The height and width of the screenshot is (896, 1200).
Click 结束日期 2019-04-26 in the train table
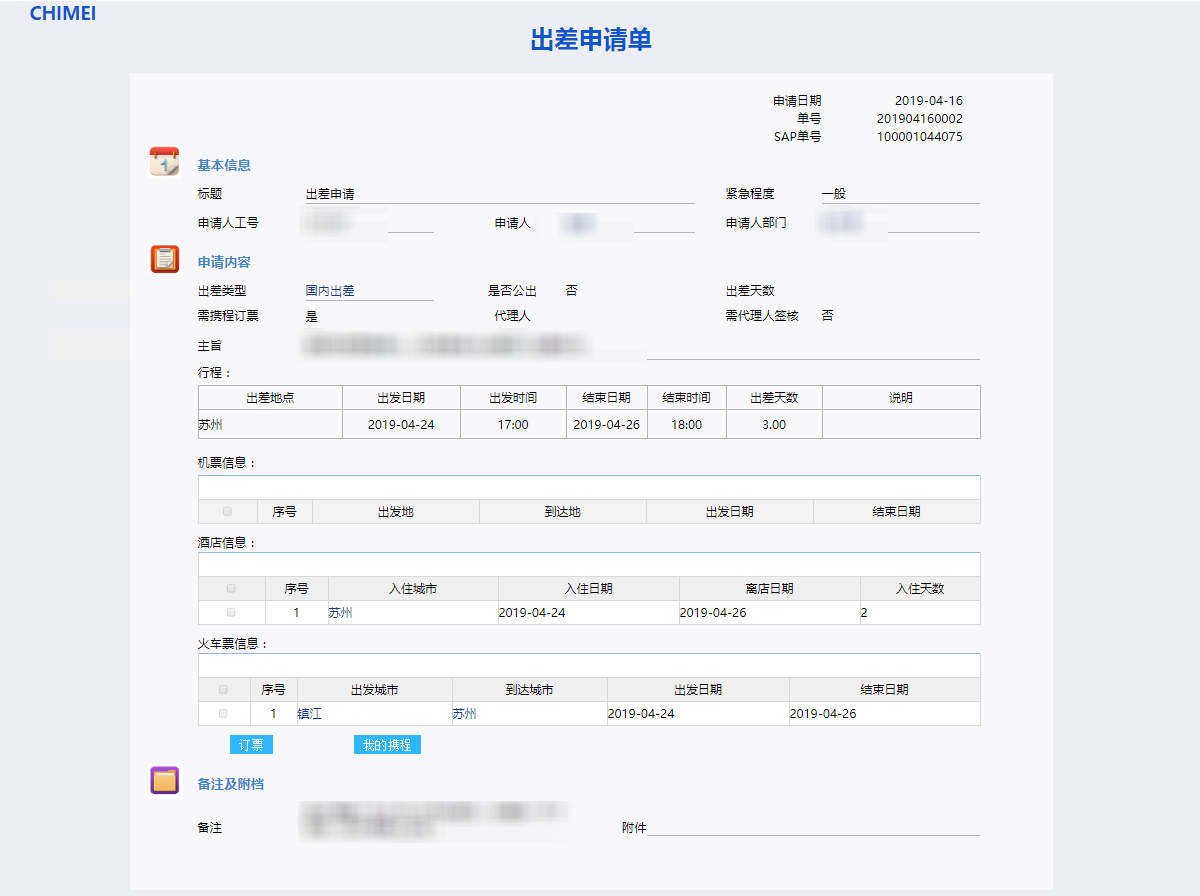click(x=885, y=713)
